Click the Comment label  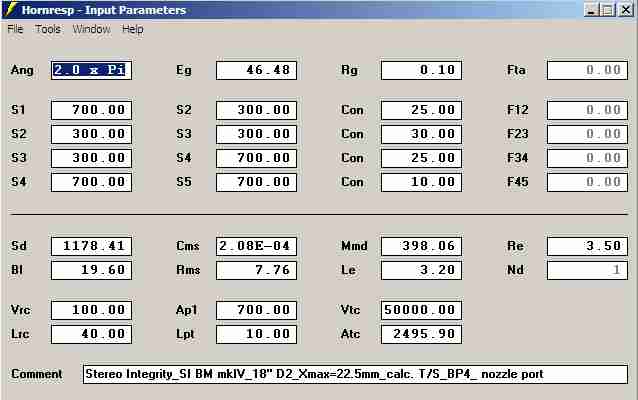tap(37, 374)
